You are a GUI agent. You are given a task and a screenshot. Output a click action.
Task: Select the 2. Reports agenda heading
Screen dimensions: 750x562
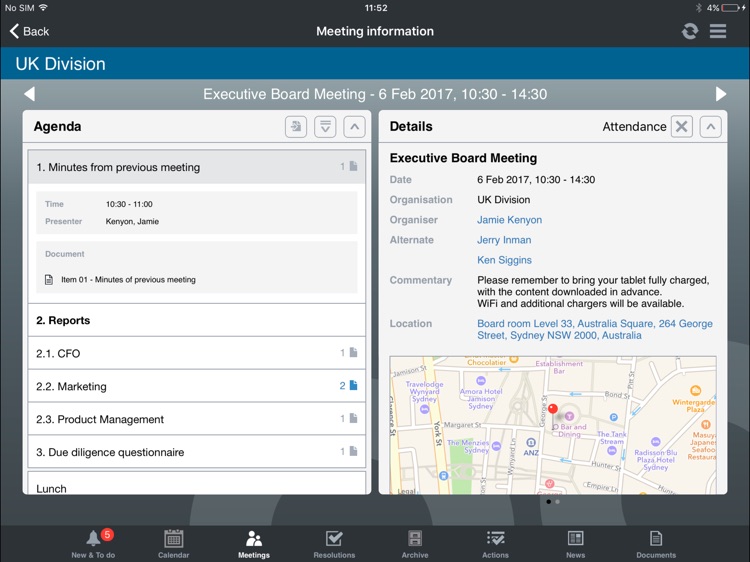point(197,320)
